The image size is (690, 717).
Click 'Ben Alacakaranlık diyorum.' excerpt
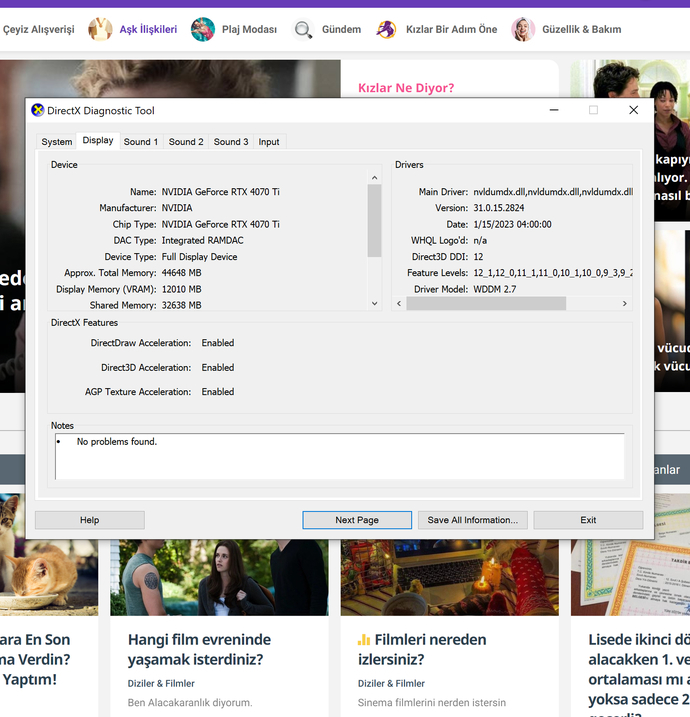(x=190, y=702)
